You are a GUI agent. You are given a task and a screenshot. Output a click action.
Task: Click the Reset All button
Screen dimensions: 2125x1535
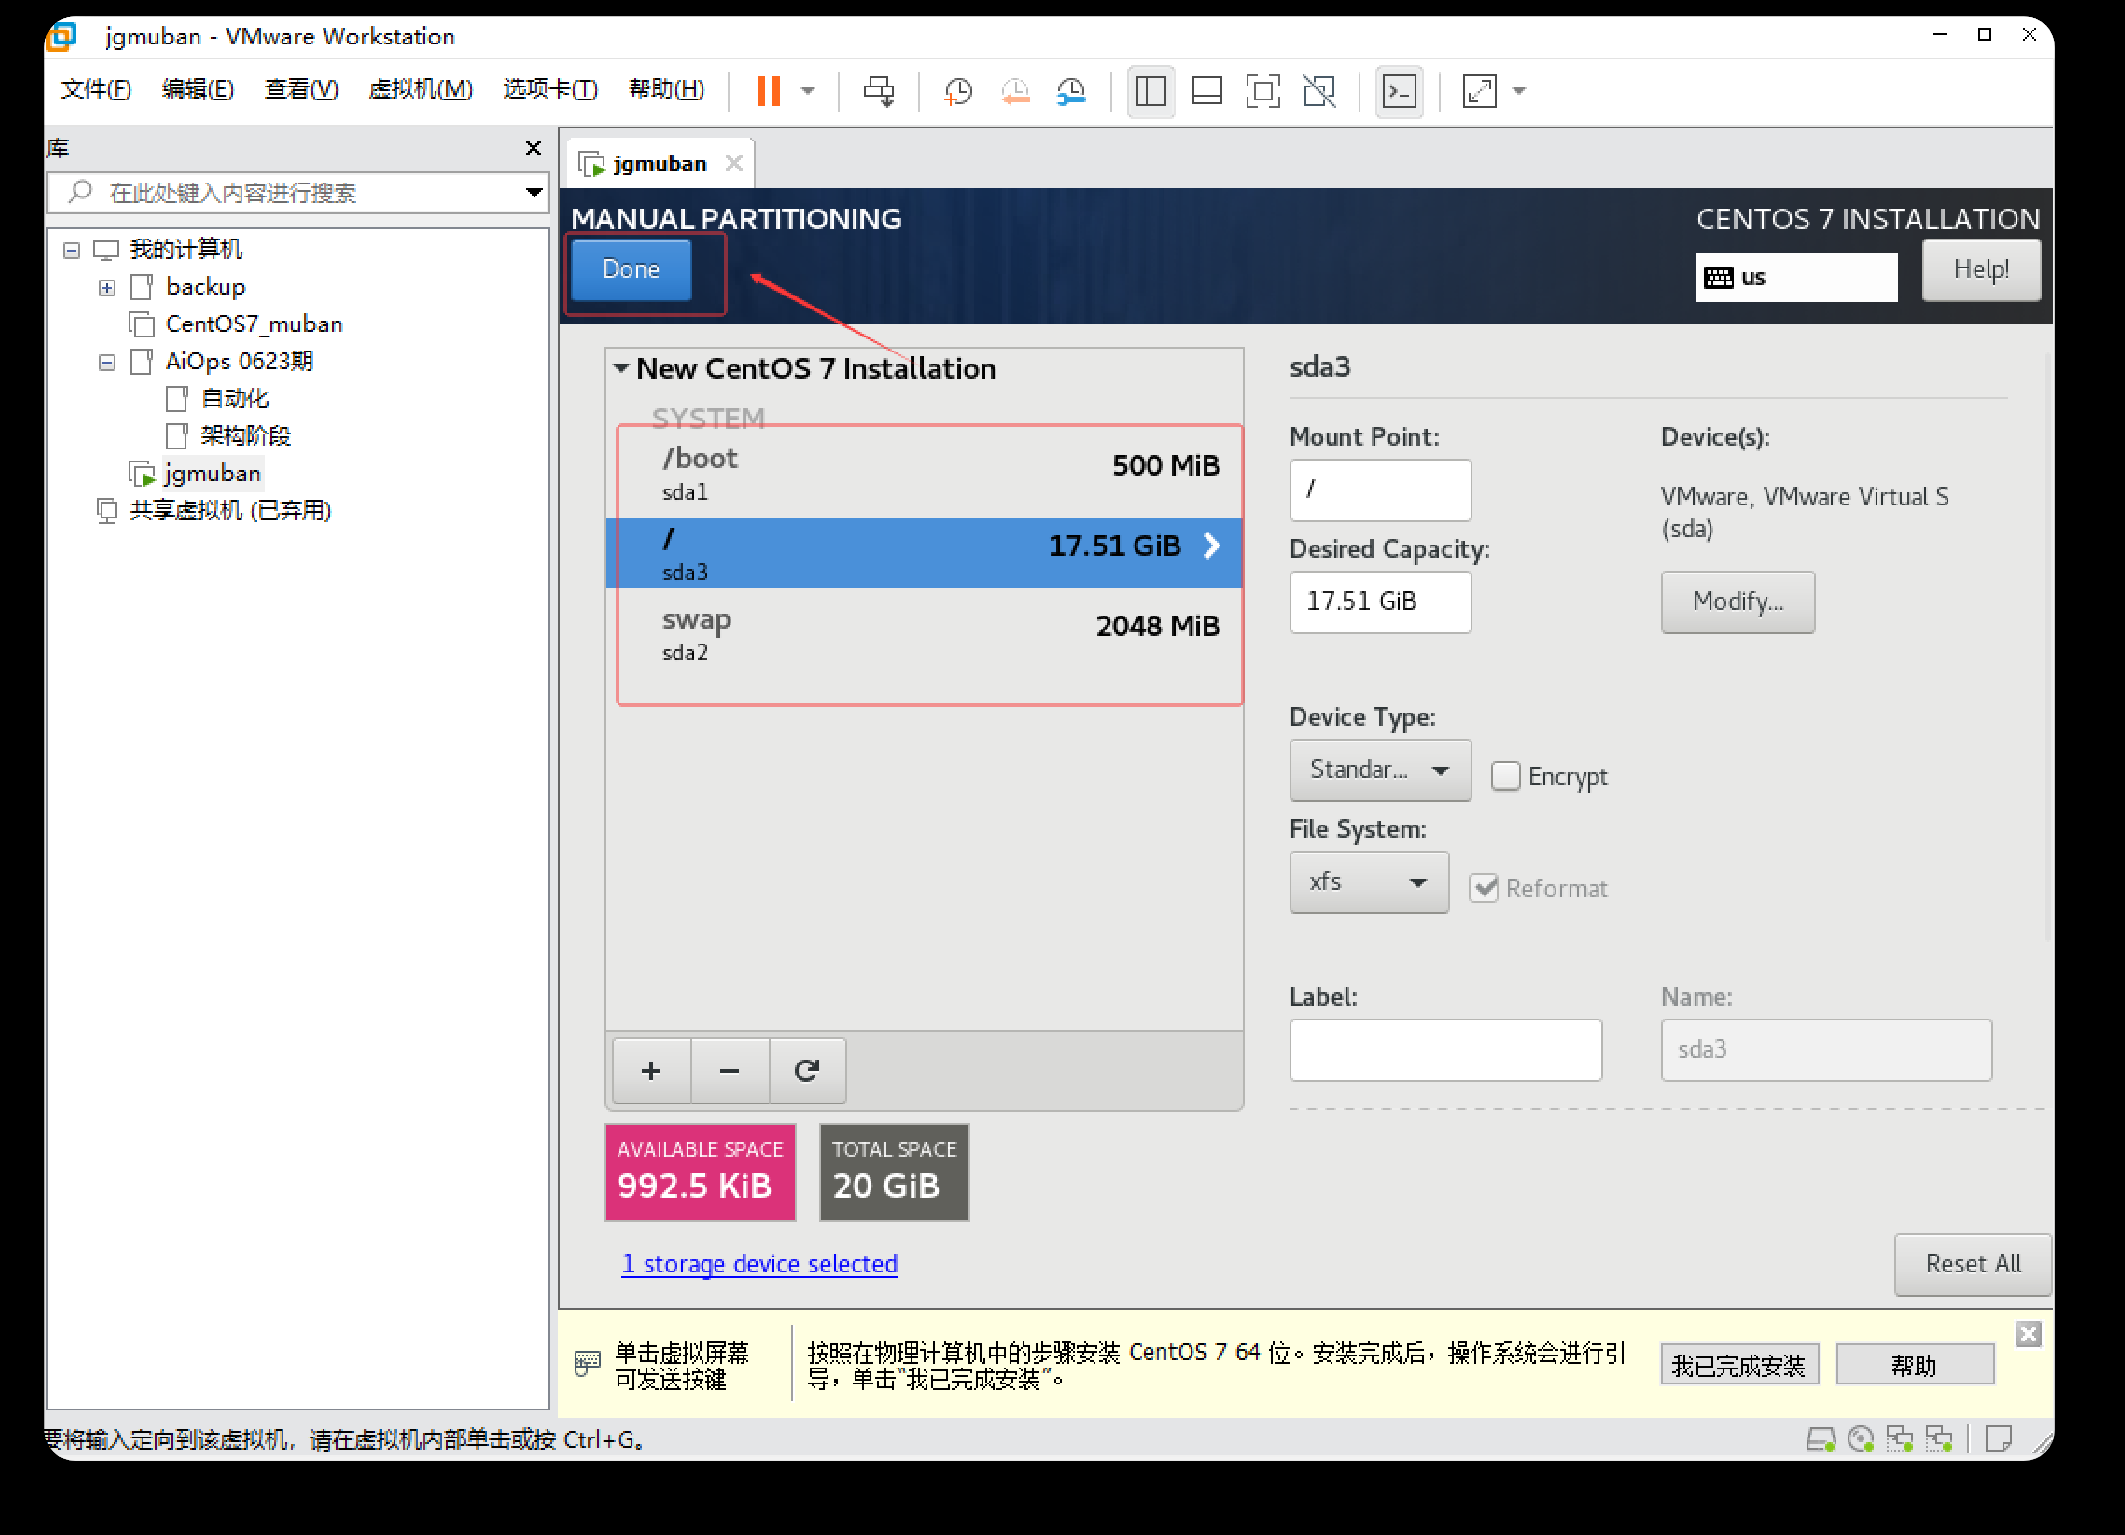(x=1973, y=1264)
